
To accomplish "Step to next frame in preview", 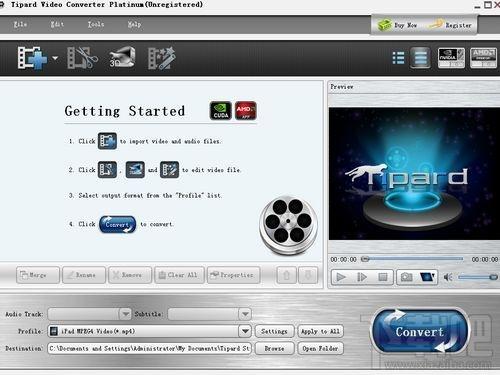I will [x=362, y=277].
